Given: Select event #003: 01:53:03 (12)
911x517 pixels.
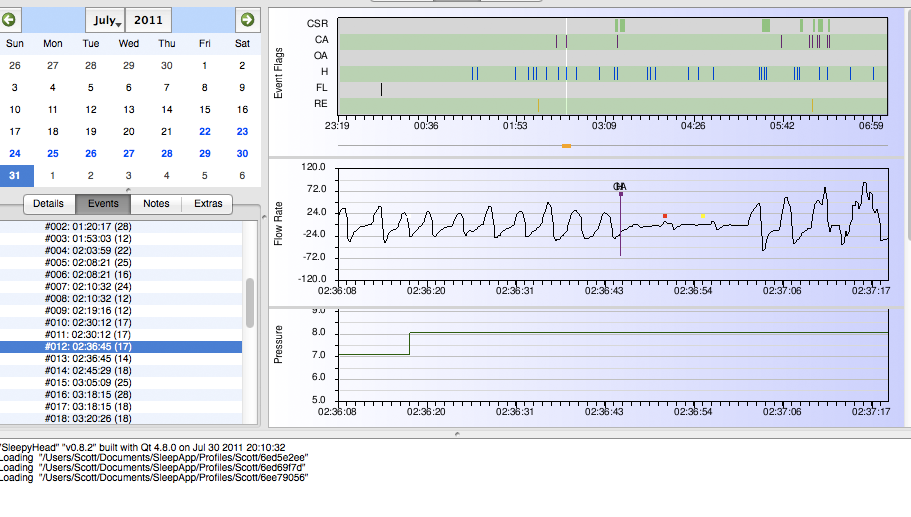Looking at the screenshot, I should click(x=121, y=239).
